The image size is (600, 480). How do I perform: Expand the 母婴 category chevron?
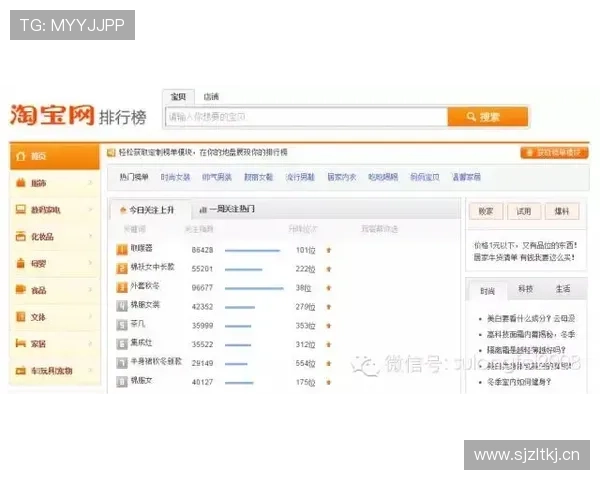click(91, 263)
